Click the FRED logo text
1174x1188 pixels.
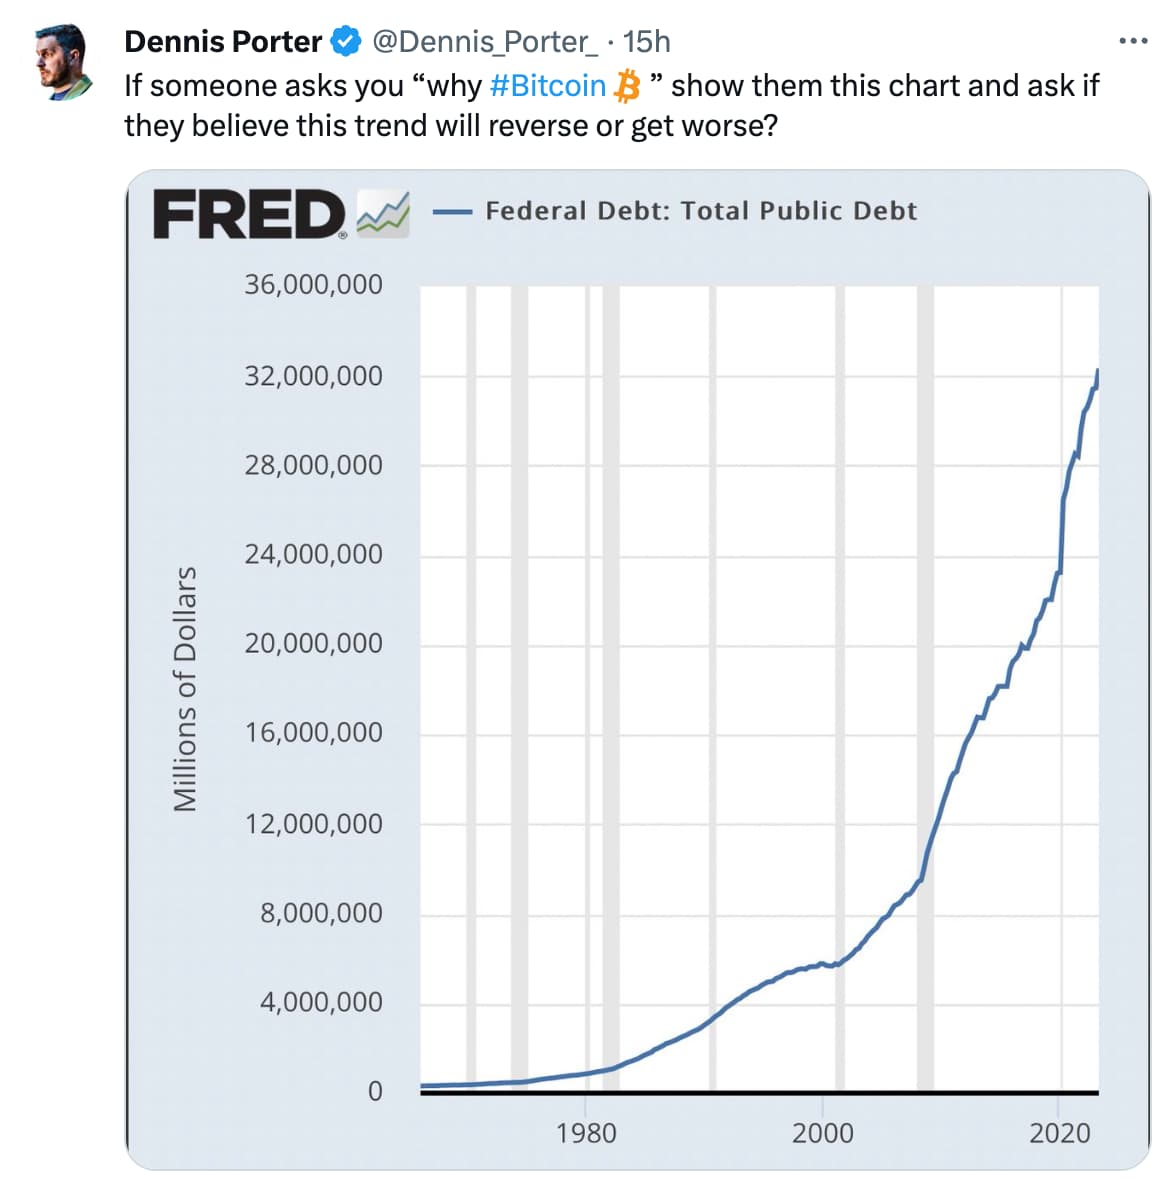(x=249, y=215)
